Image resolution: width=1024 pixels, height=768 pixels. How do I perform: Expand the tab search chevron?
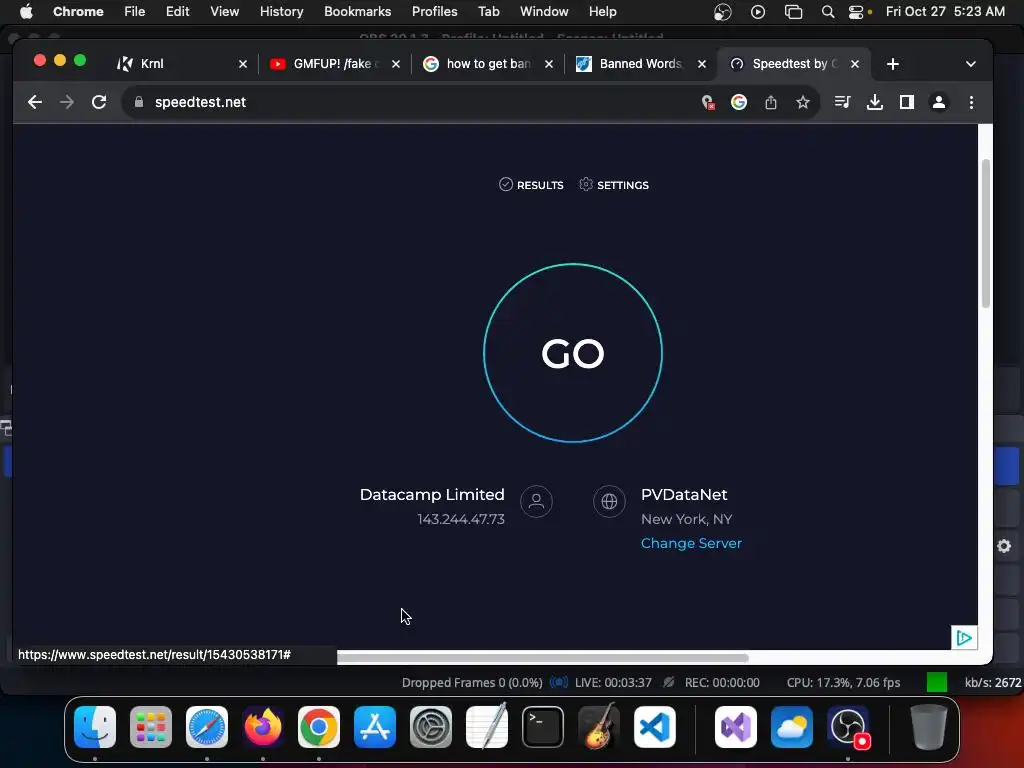[x=970, y=64]
